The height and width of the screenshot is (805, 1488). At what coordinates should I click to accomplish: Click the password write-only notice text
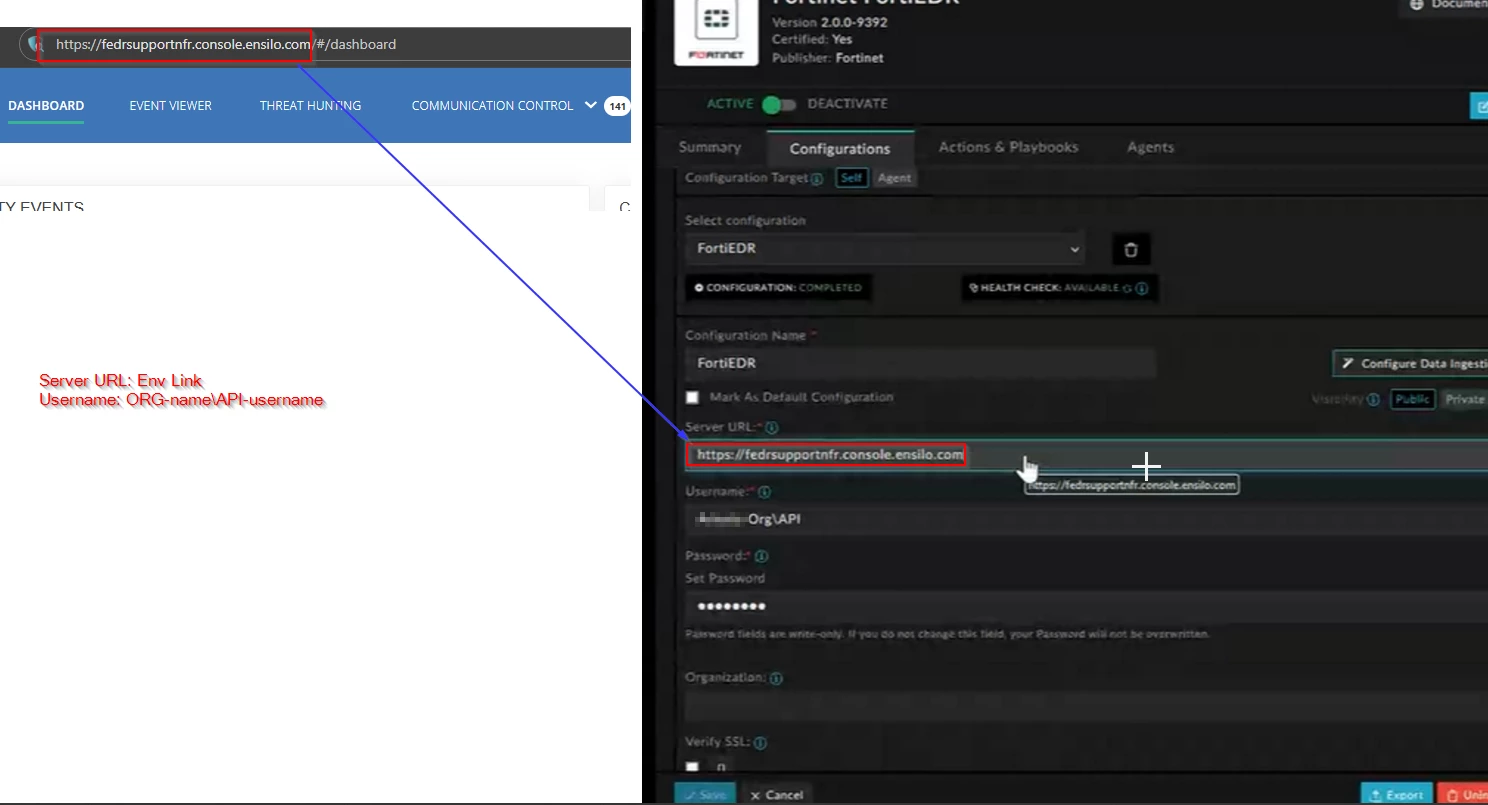(947, 634)
